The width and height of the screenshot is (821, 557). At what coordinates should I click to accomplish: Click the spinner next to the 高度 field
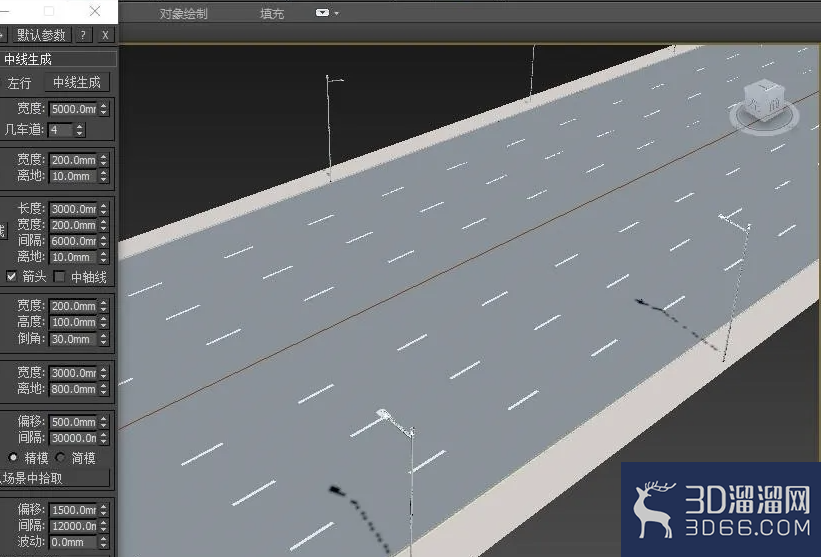pos(104,322)
